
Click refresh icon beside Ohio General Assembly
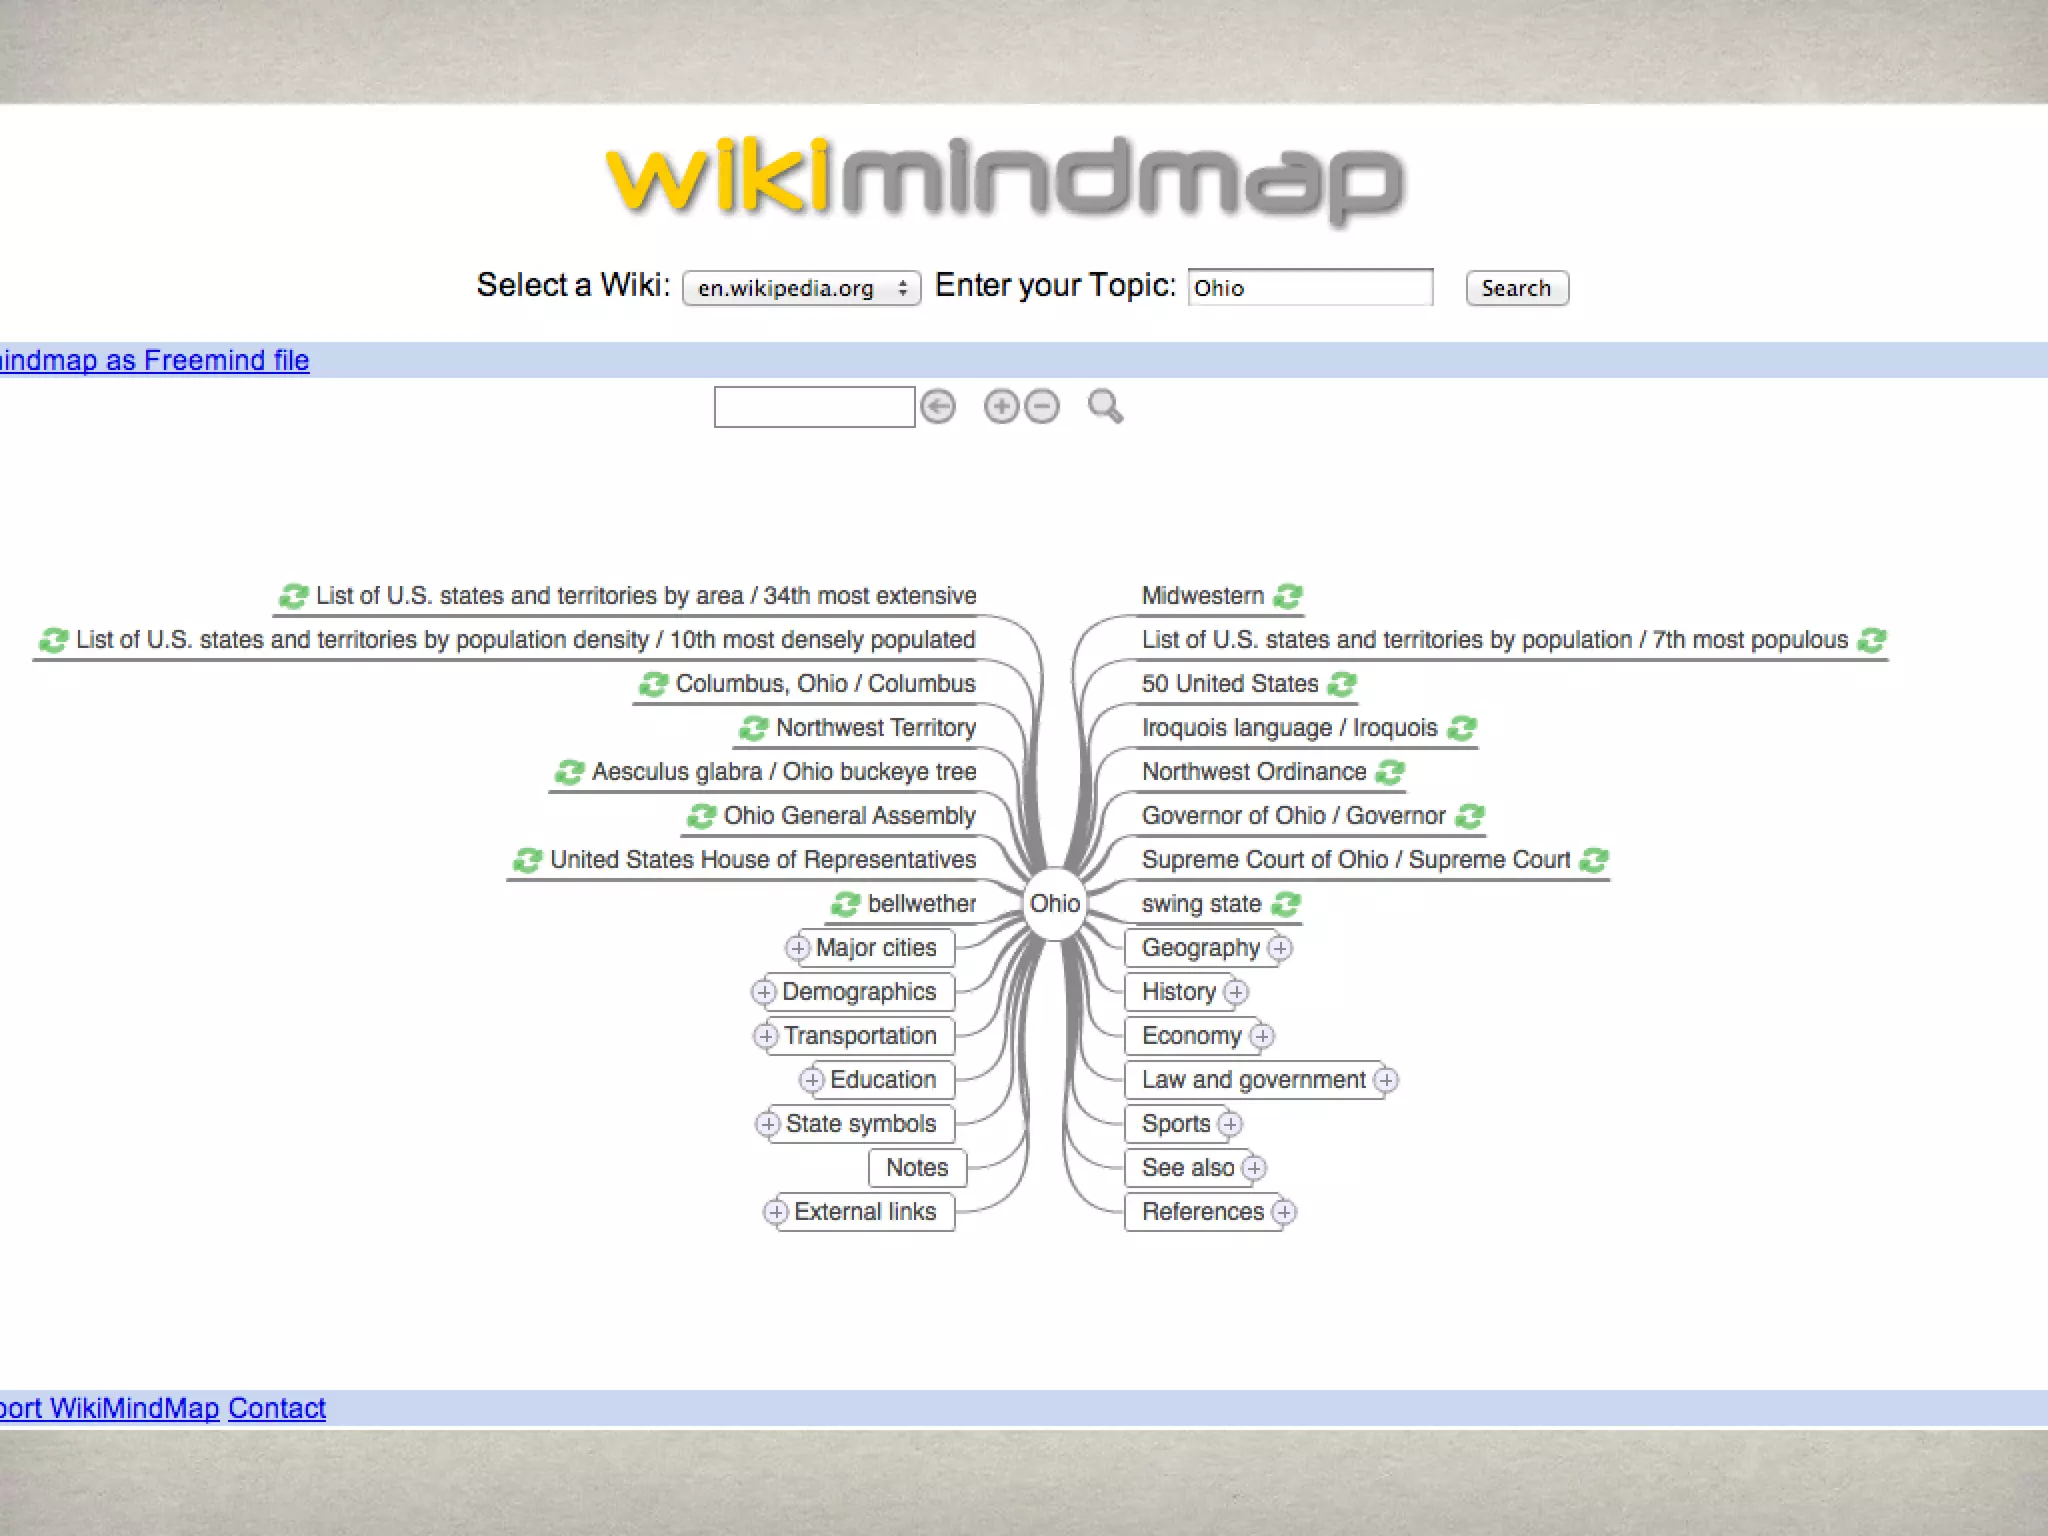coord(701,817)
